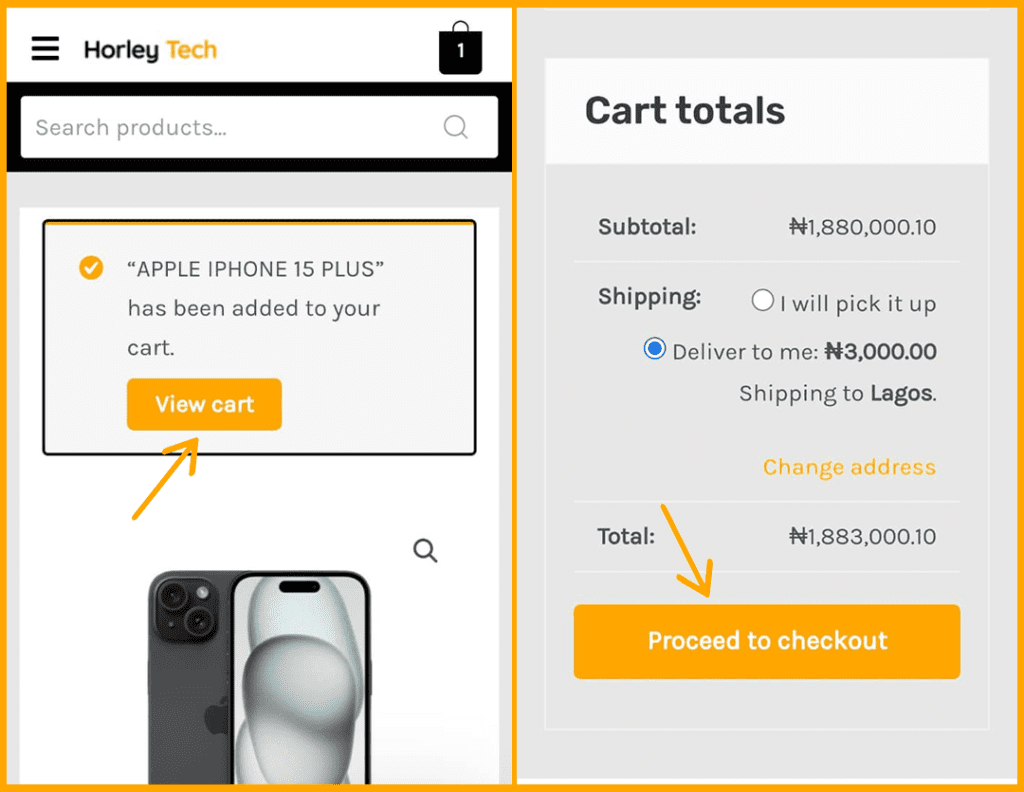Click the Horley Tech logo

(150, 50)
